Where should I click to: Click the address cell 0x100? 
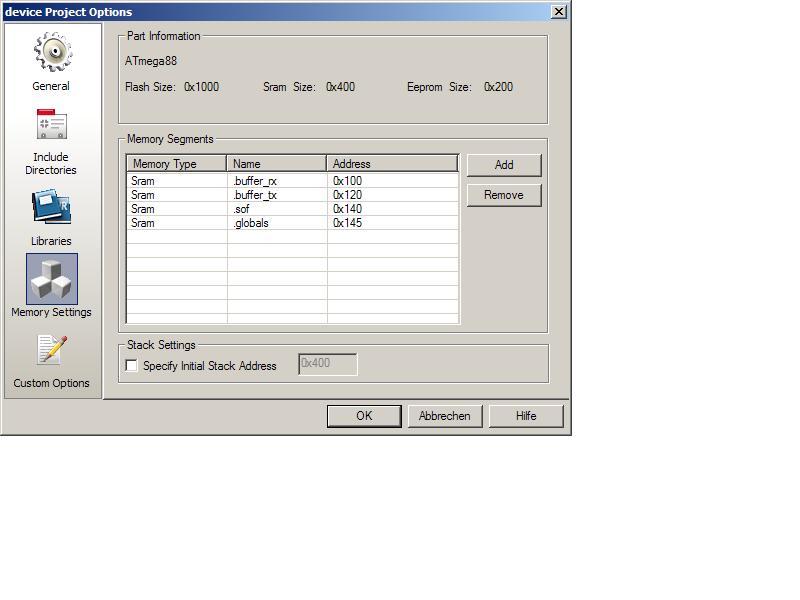[x=347, y=181]
